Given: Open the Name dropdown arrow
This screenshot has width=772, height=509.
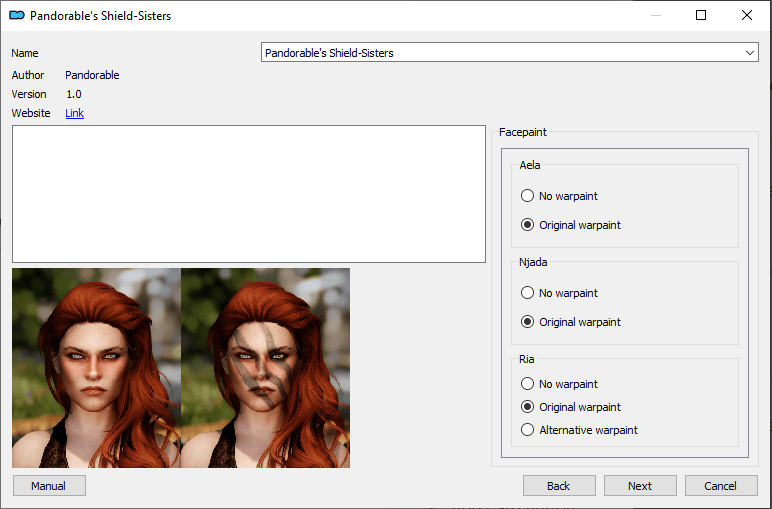Looking at the screenshot, I should coord(749,53).
